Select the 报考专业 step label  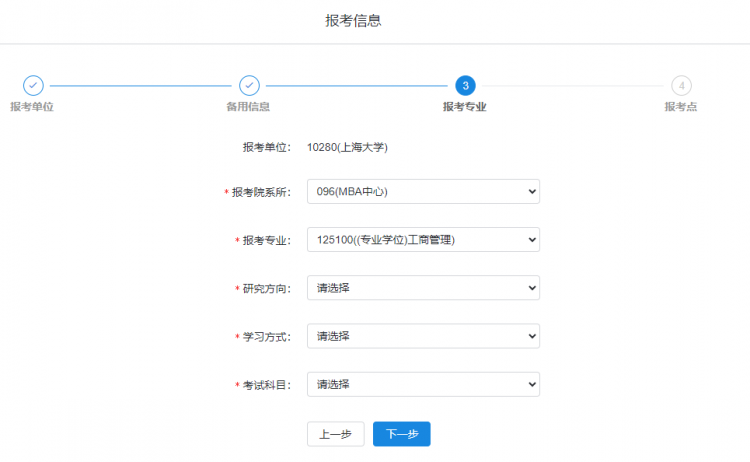click(464, 107)
